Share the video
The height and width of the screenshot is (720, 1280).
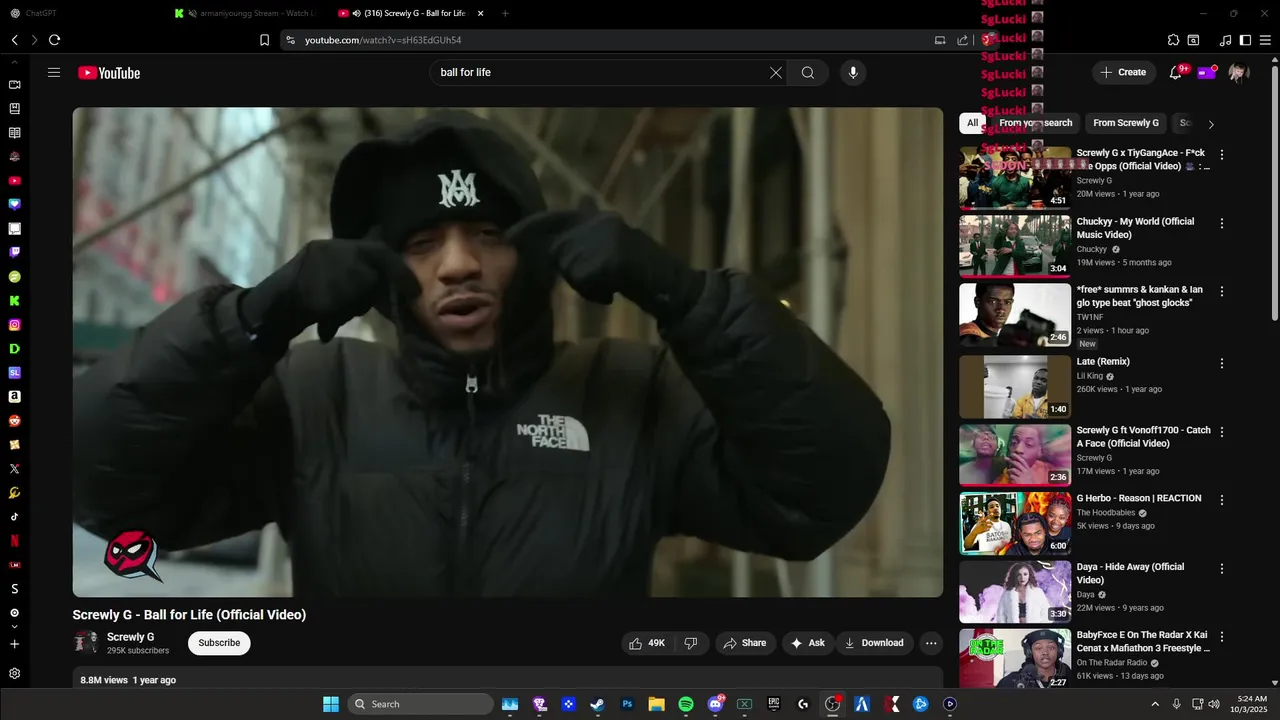(745, 643)
